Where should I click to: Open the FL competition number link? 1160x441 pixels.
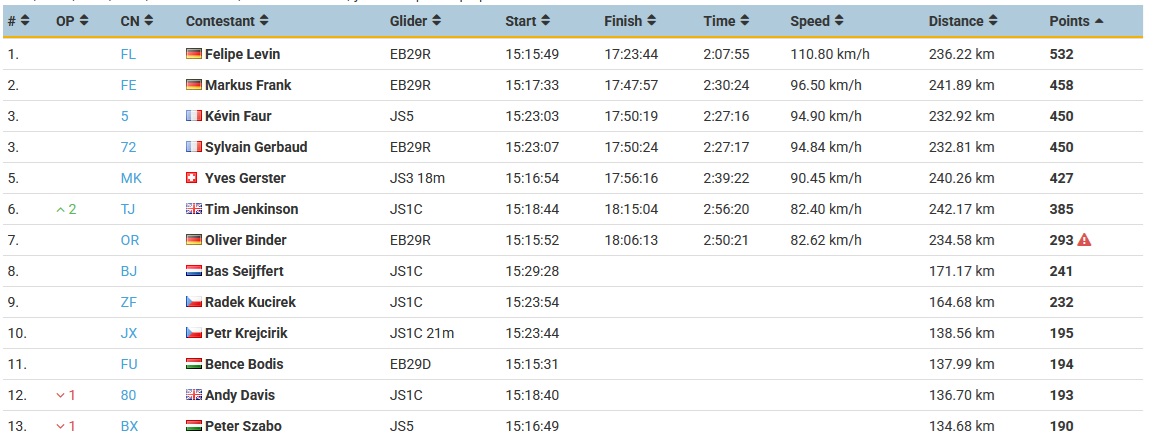pos(129,54)
